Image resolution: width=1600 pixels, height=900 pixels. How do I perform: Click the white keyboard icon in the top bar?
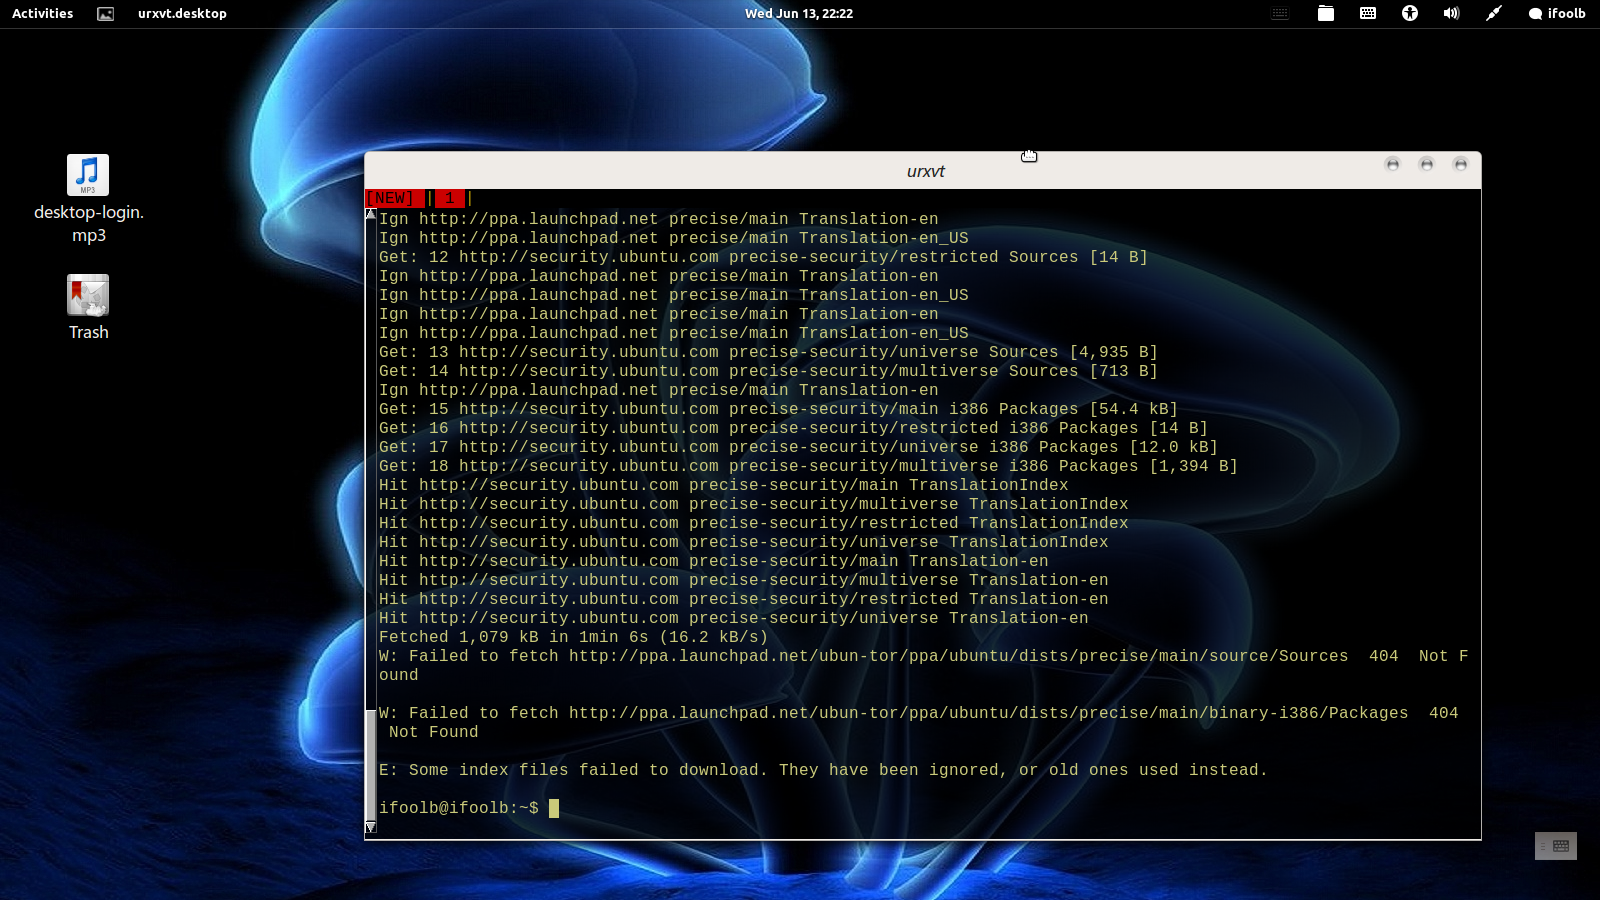pos(1368,13)
